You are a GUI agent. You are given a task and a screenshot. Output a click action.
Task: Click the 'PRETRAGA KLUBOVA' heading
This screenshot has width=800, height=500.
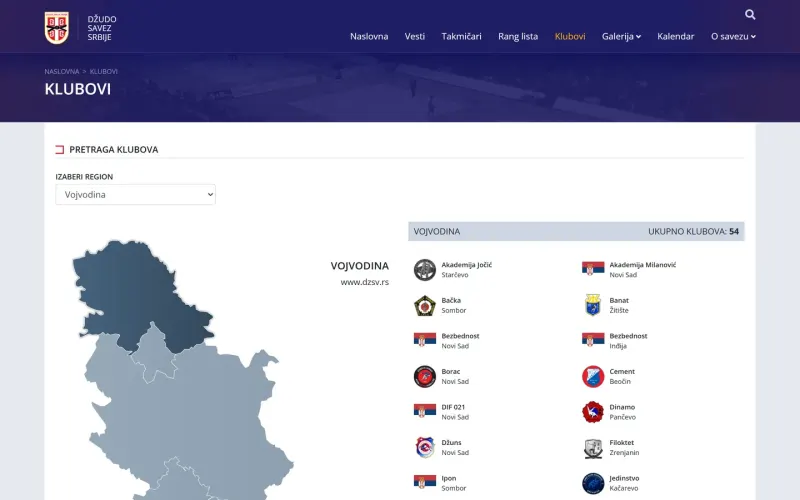[114, 149]
